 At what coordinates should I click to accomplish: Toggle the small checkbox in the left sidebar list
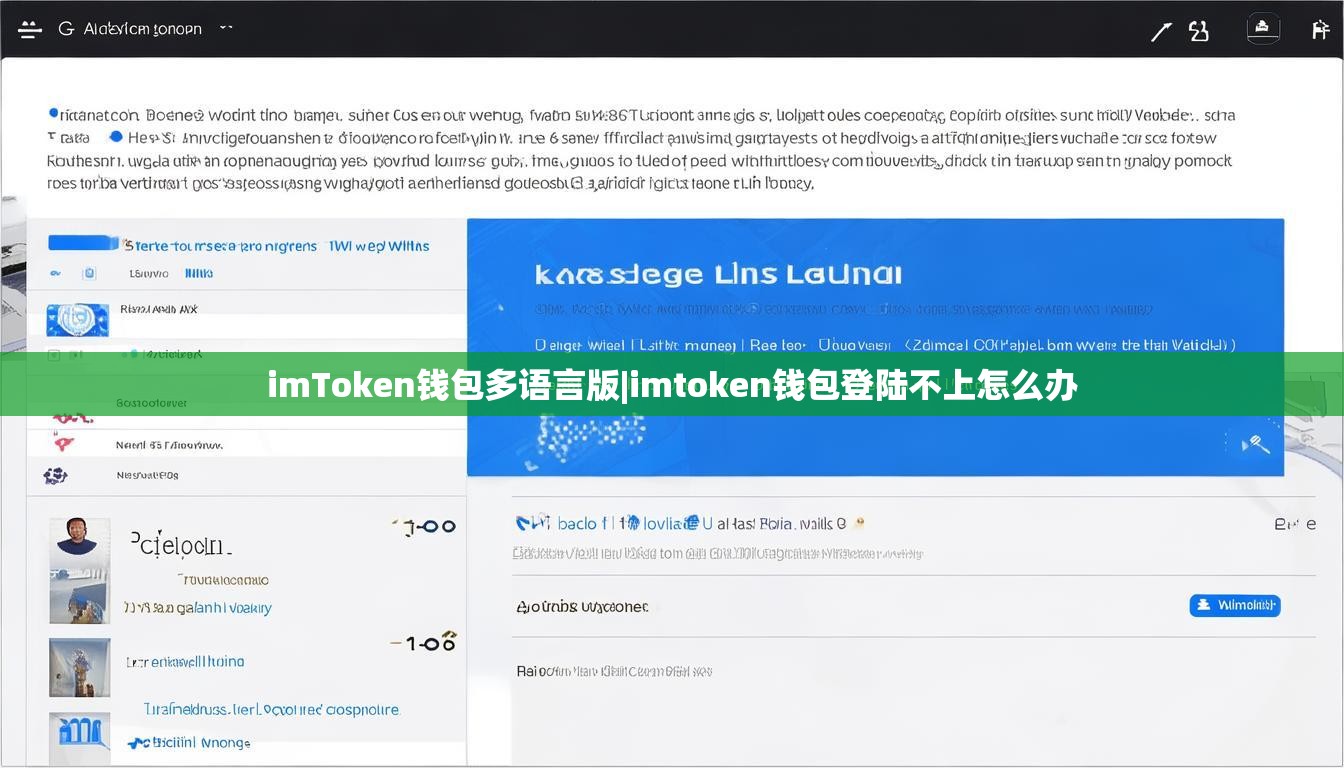pos(55,354)
